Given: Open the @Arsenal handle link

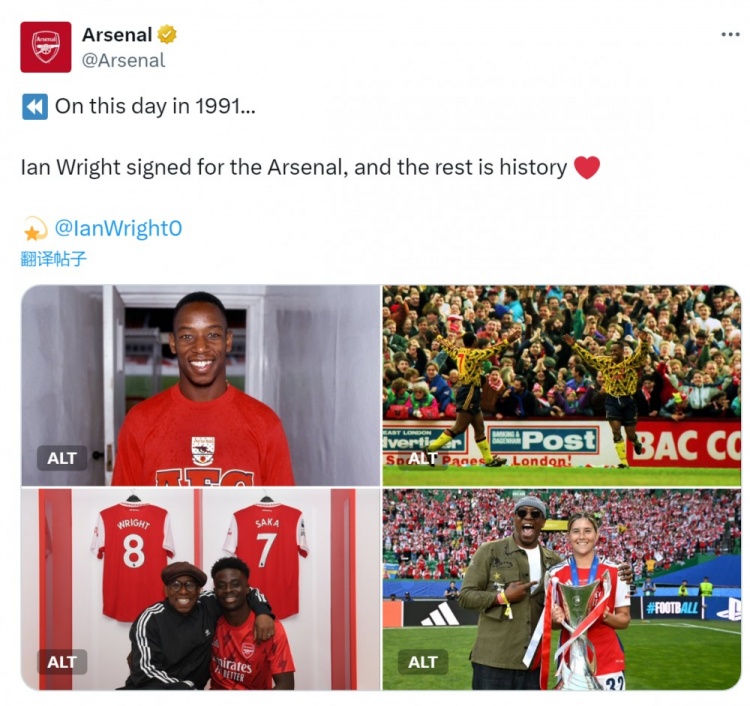Looking at the screenshot, I should 123,60.
